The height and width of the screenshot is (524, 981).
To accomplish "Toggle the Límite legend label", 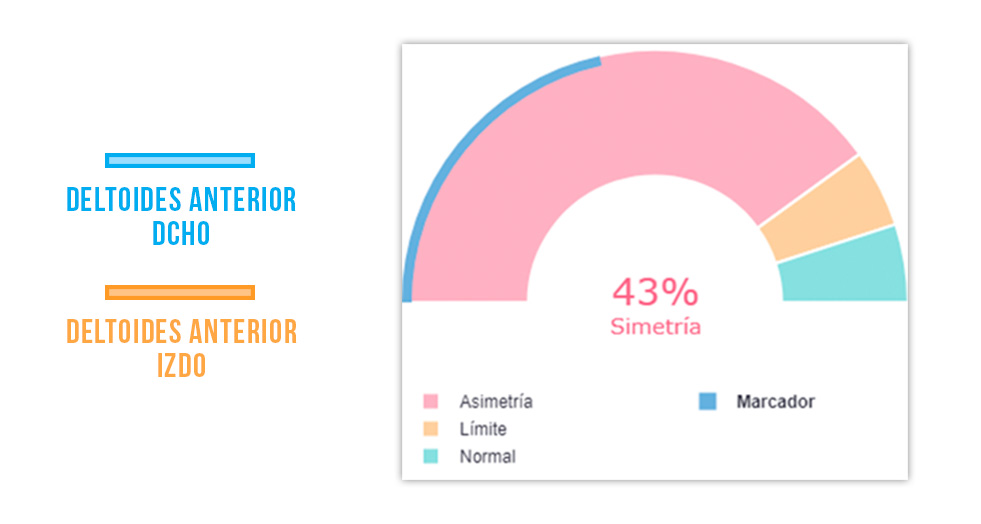I will tap(483, 429).
